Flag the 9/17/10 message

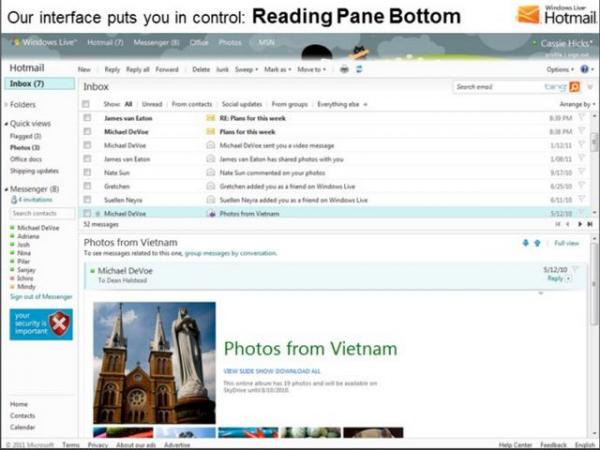pos(582,172)
